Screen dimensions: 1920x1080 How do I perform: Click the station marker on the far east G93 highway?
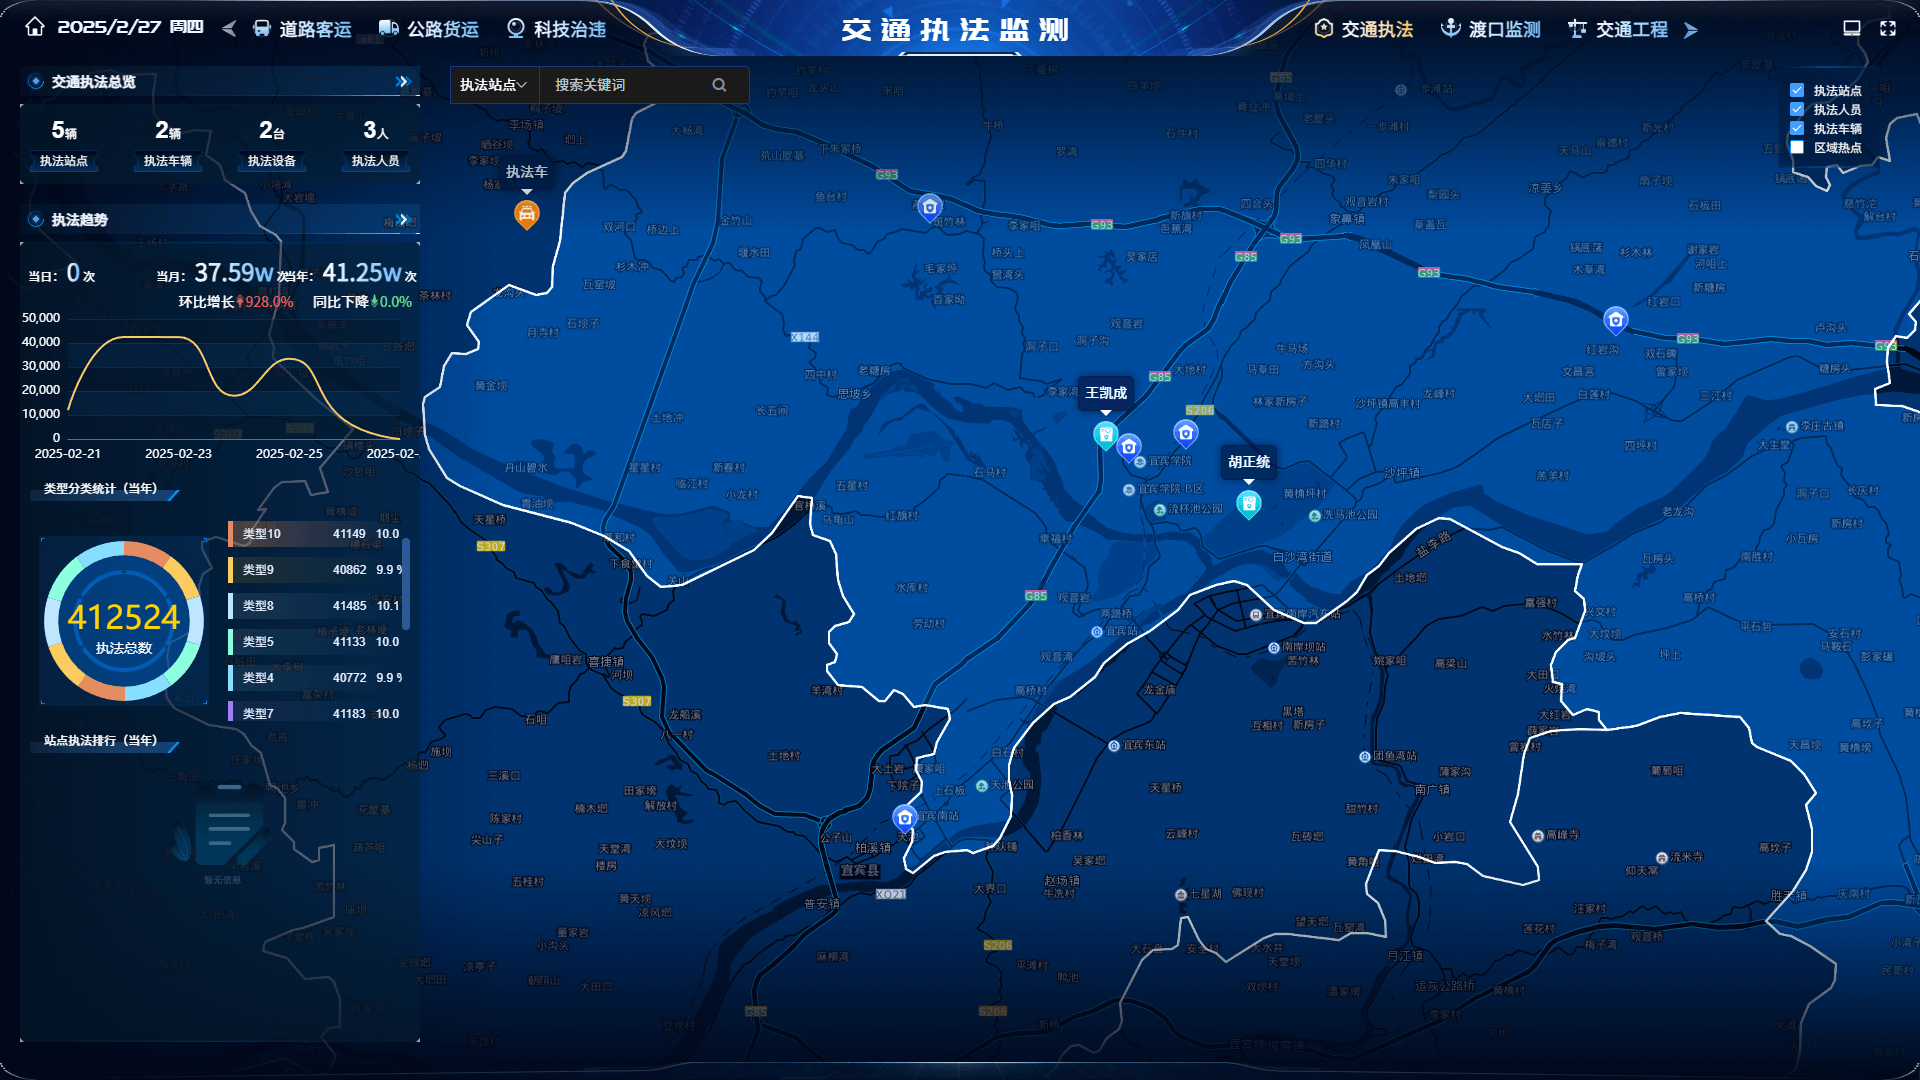click(1615, 320)
